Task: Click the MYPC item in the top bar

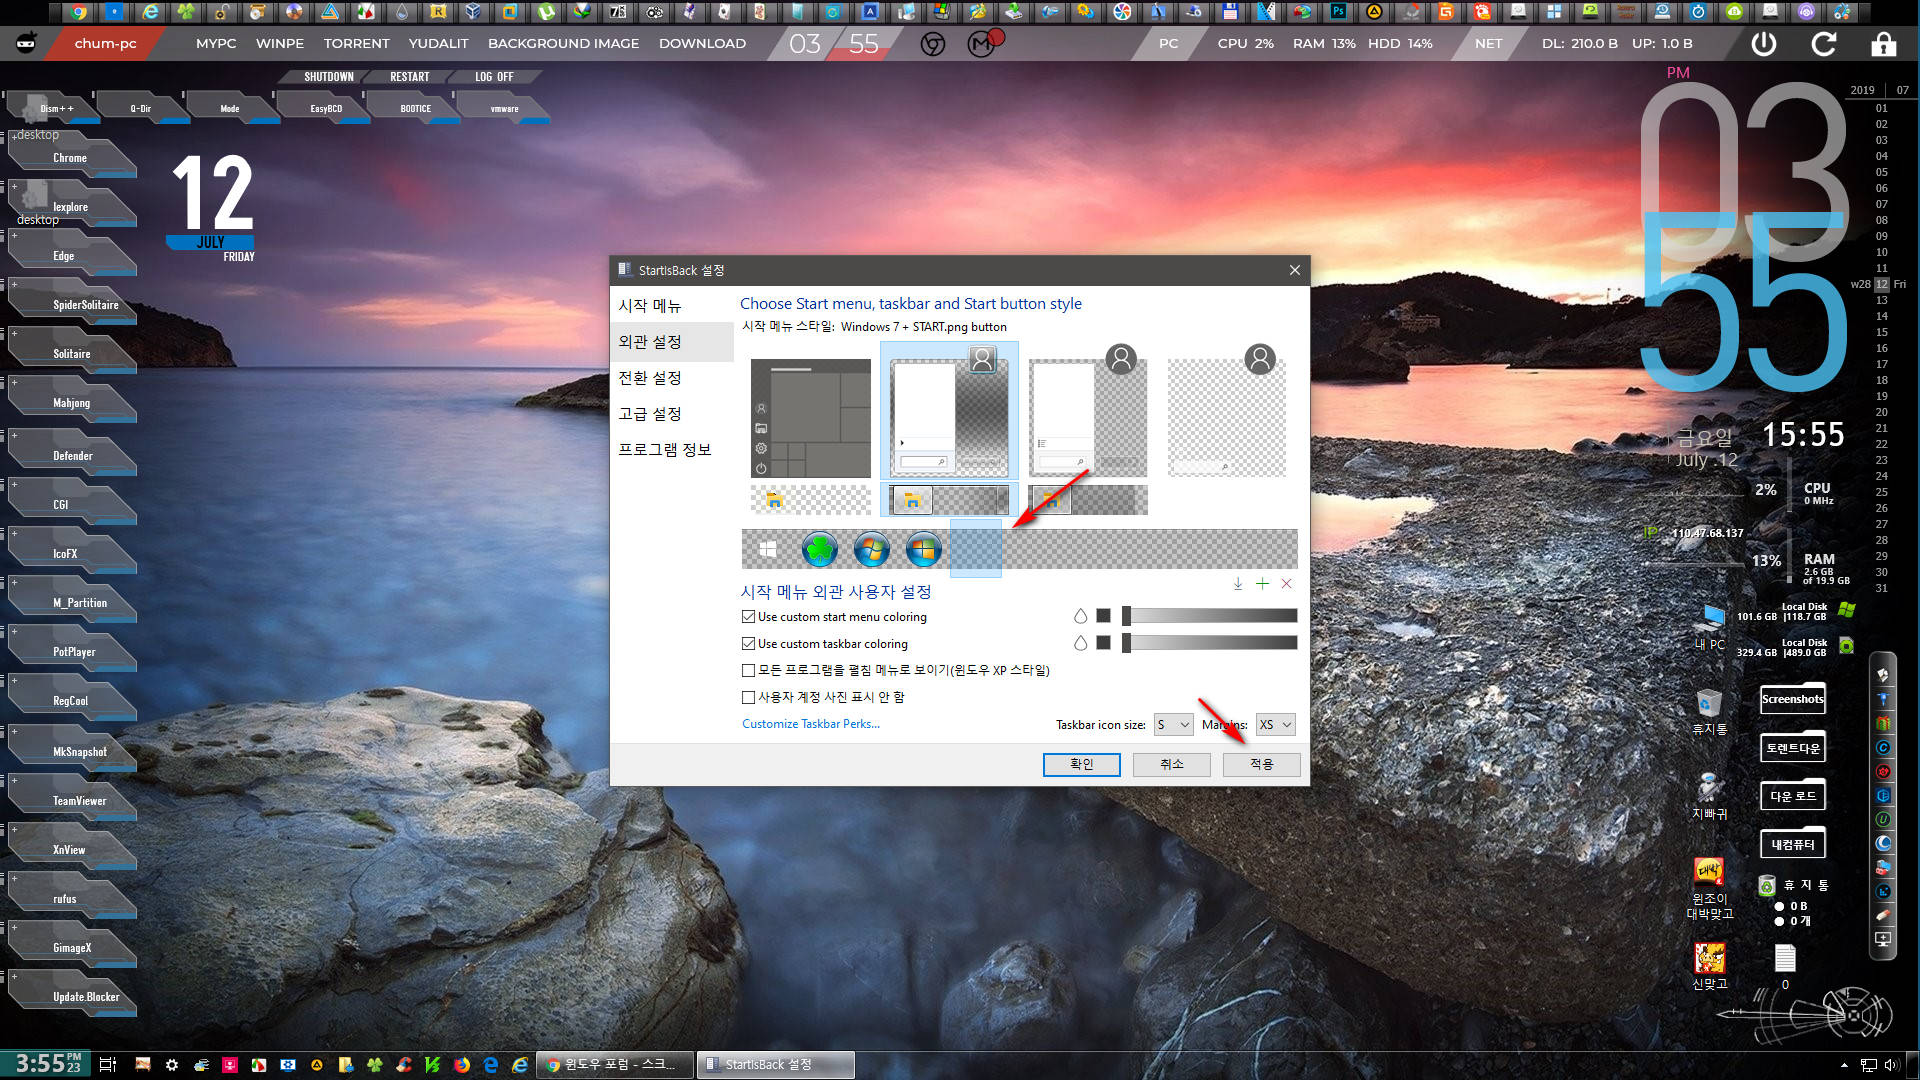Action: tap(216, 44)
